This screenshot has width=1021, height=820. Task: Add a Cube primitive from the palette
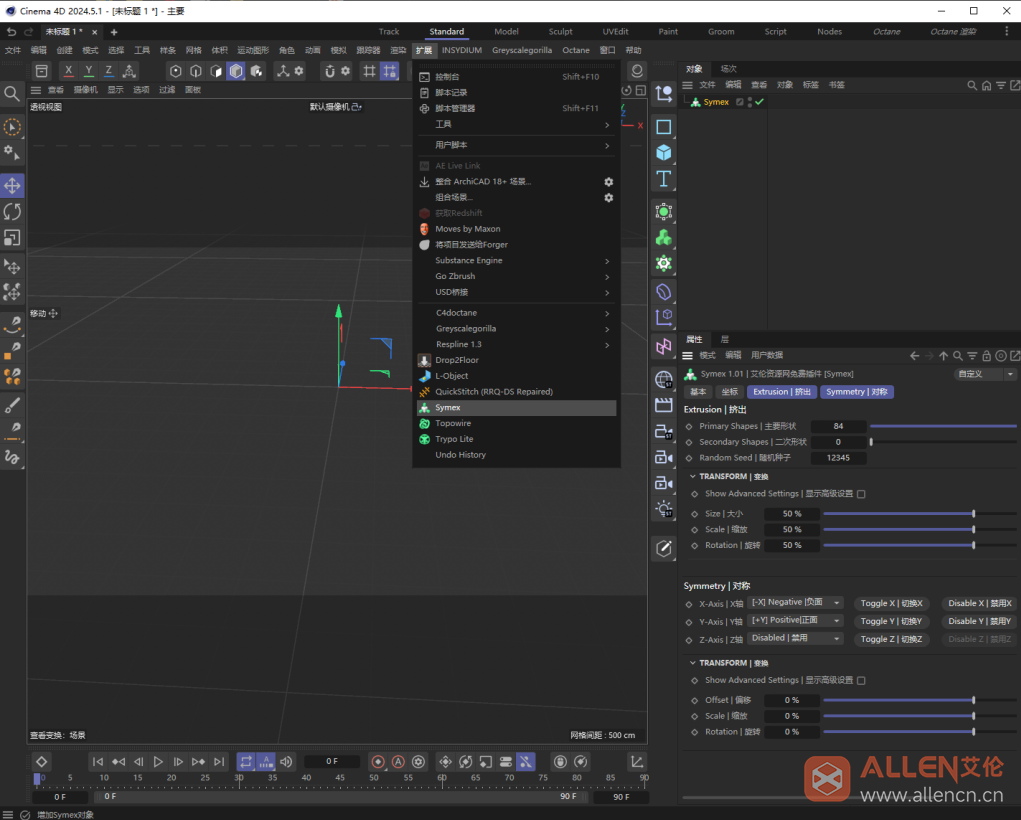tap(664, 153)
